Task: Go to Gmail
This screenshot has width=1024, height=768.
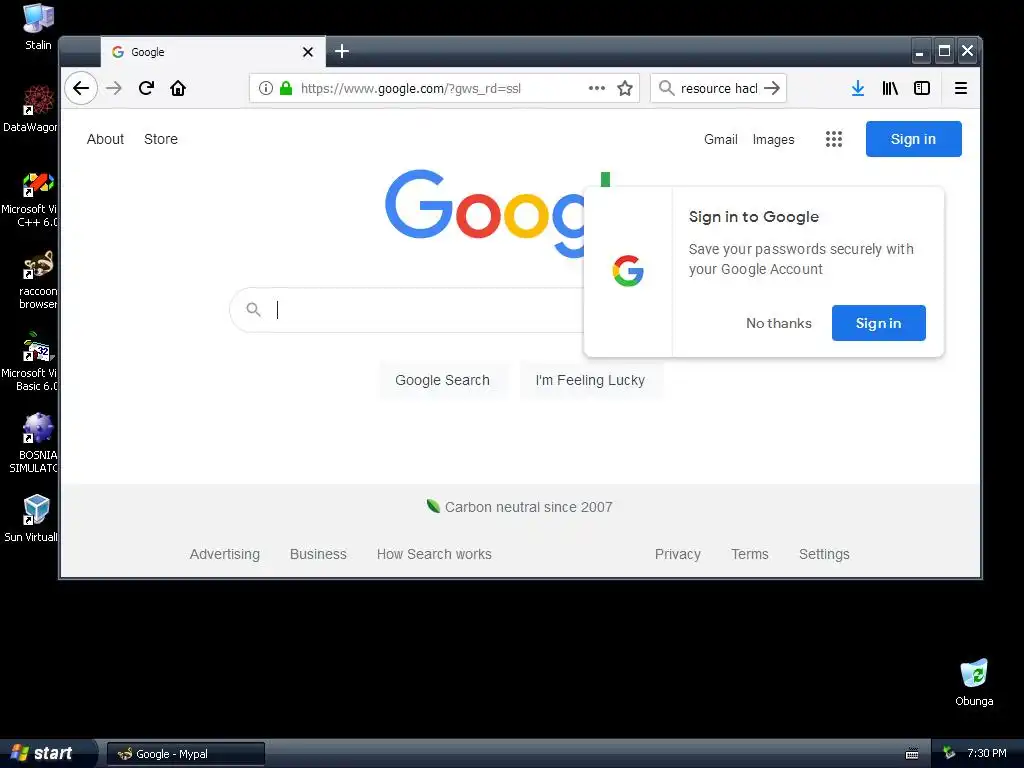Action: coord(720,139)
